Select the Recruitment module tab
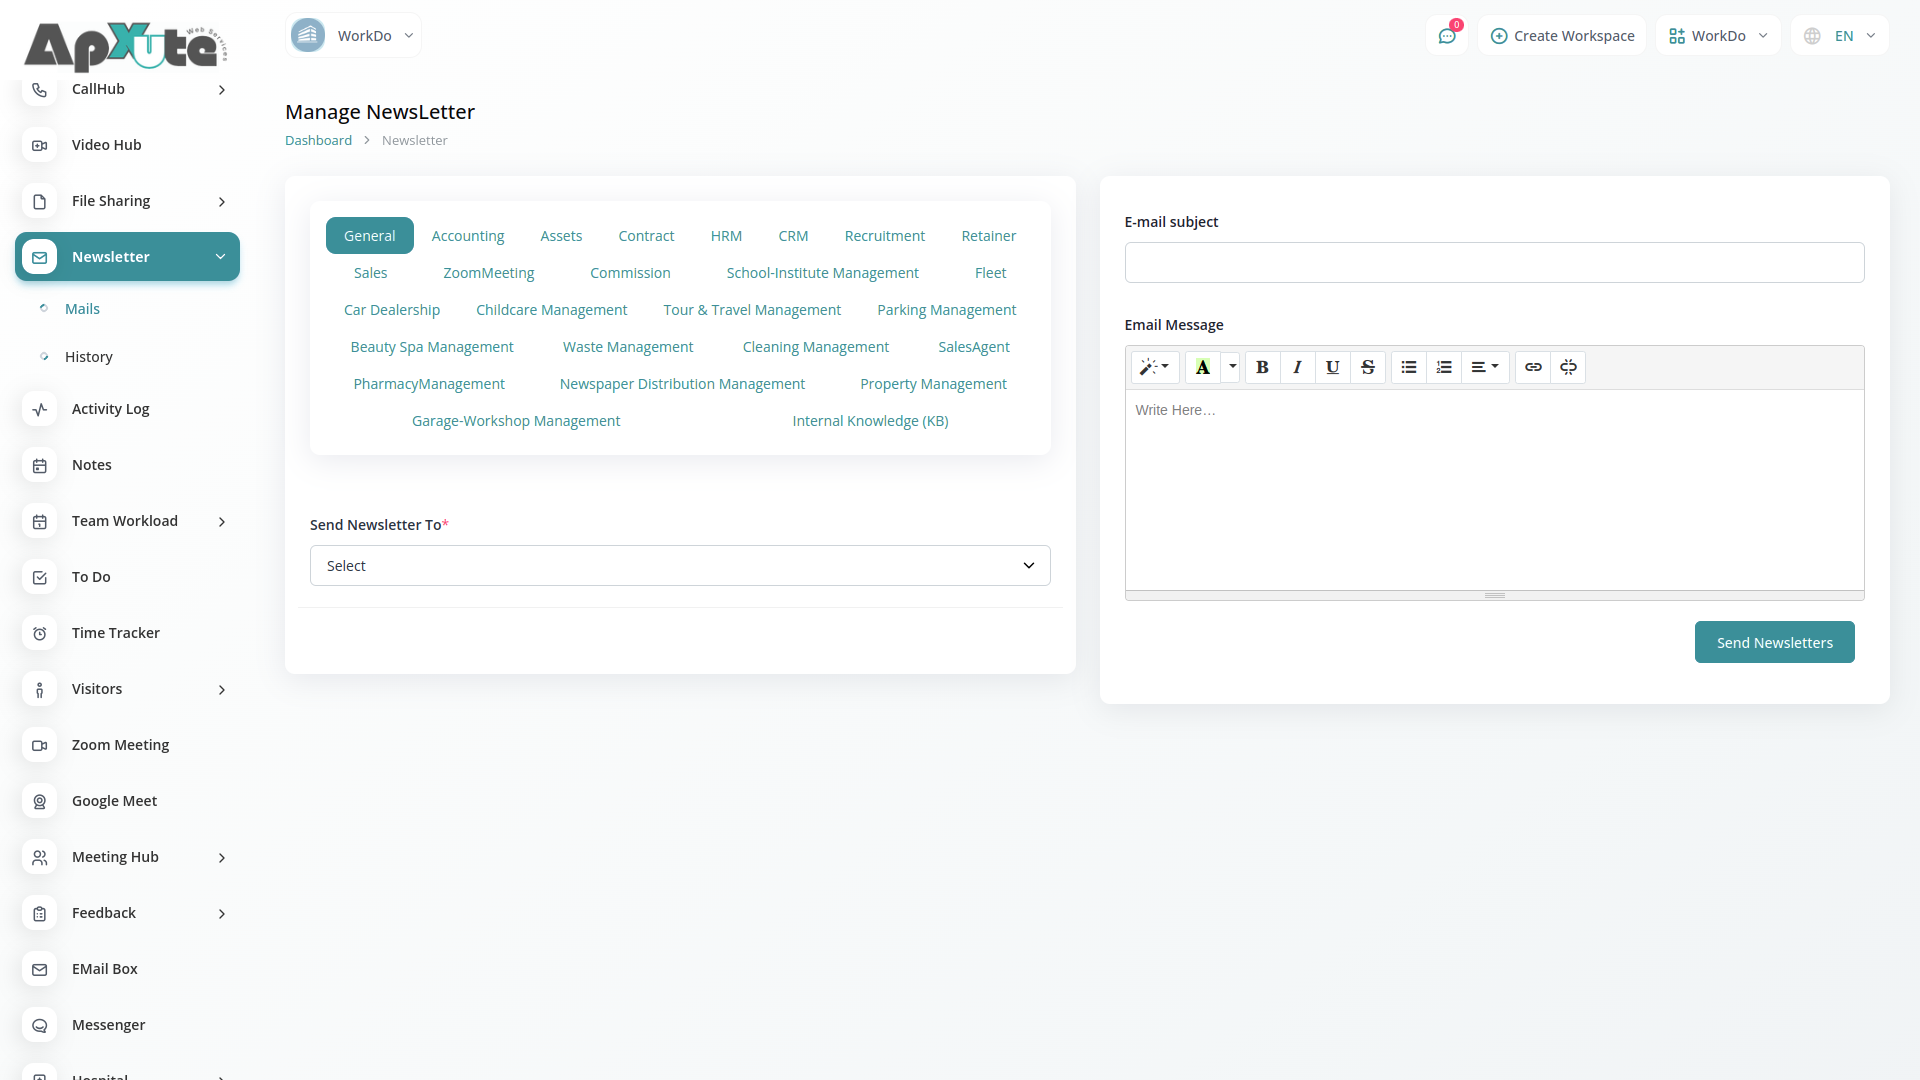Viewport: 1920px width, 1080px height. (884, 236)
